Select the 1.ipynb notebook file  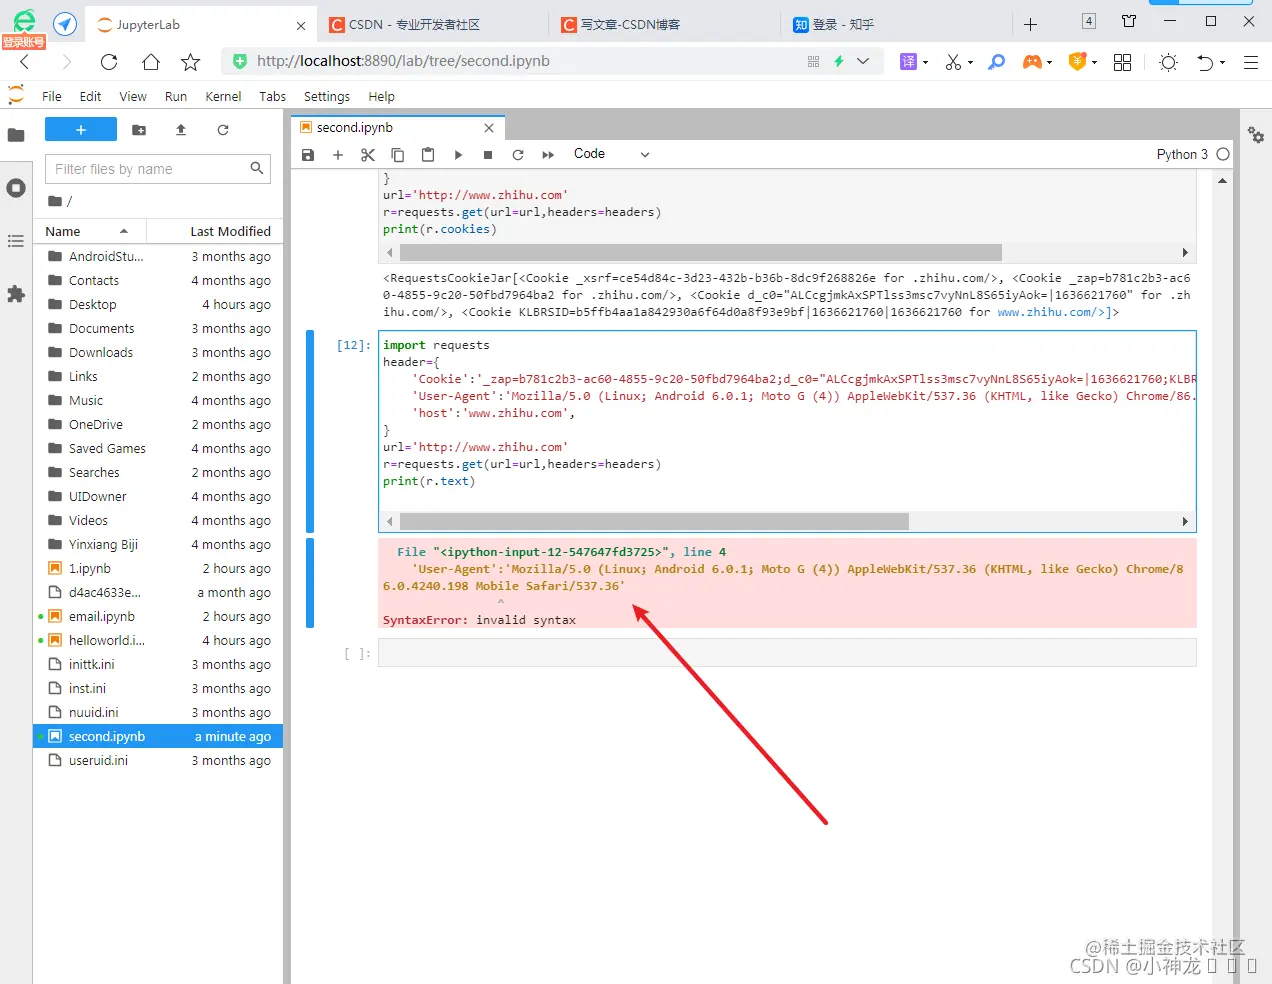pos(160,569)
